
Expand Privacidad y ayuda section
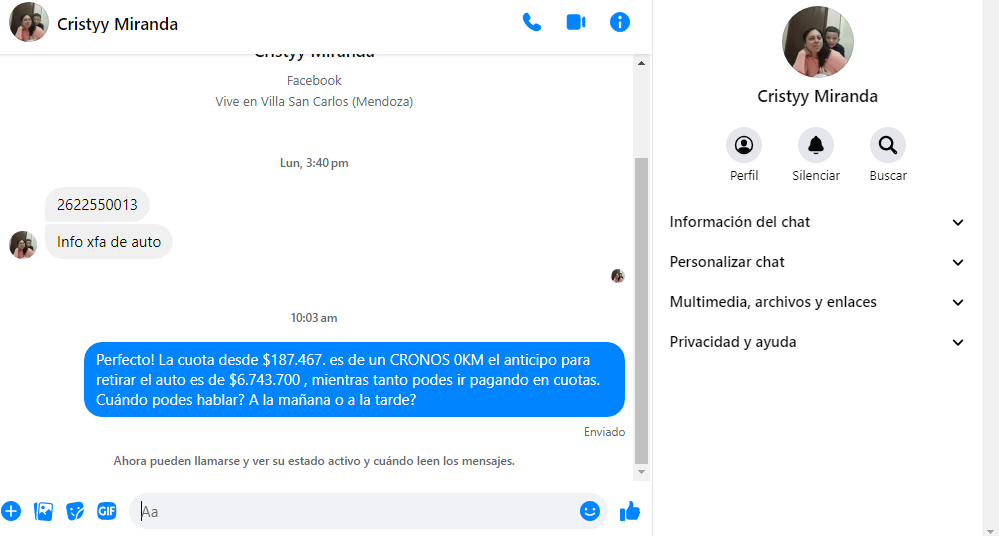click(x=817, y=342)
